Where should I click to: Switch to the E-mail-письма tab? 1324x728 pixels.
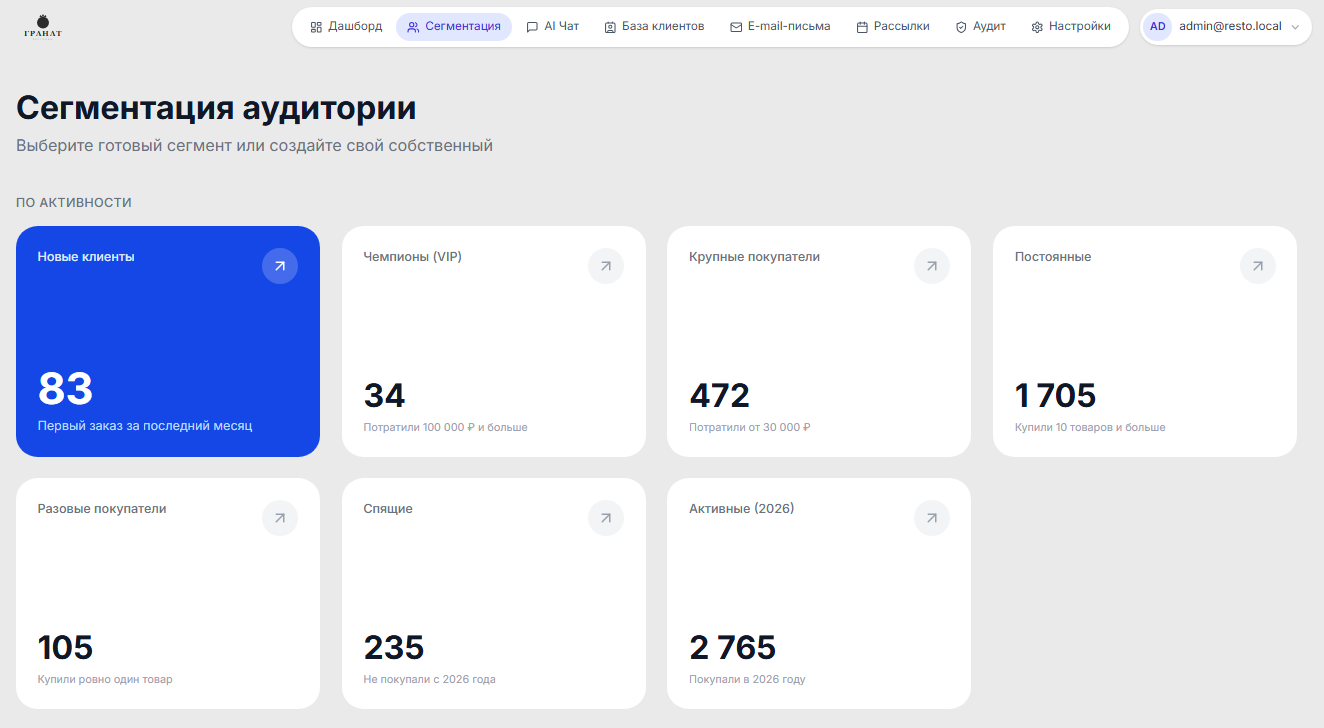click(780, 27)
